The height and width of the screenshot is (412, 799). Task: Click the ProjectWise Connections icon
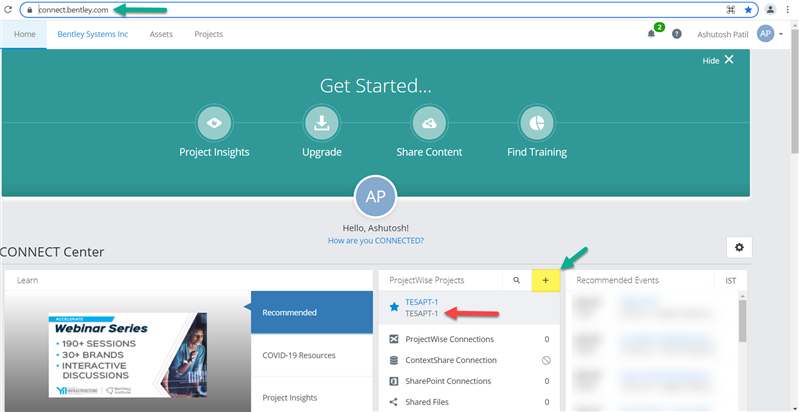tap(393, 339)
